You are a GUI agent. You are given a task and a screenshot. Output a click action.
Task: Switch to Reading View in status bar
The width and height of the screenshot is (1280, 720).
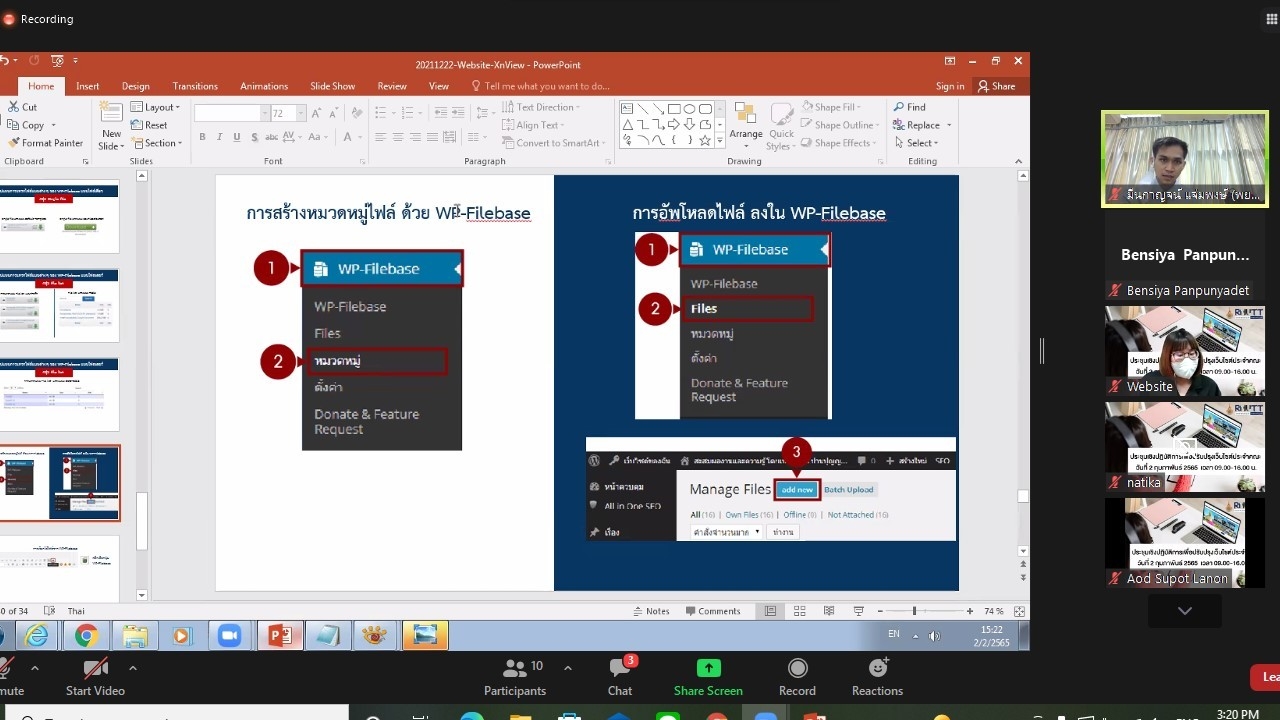point(828,611)
